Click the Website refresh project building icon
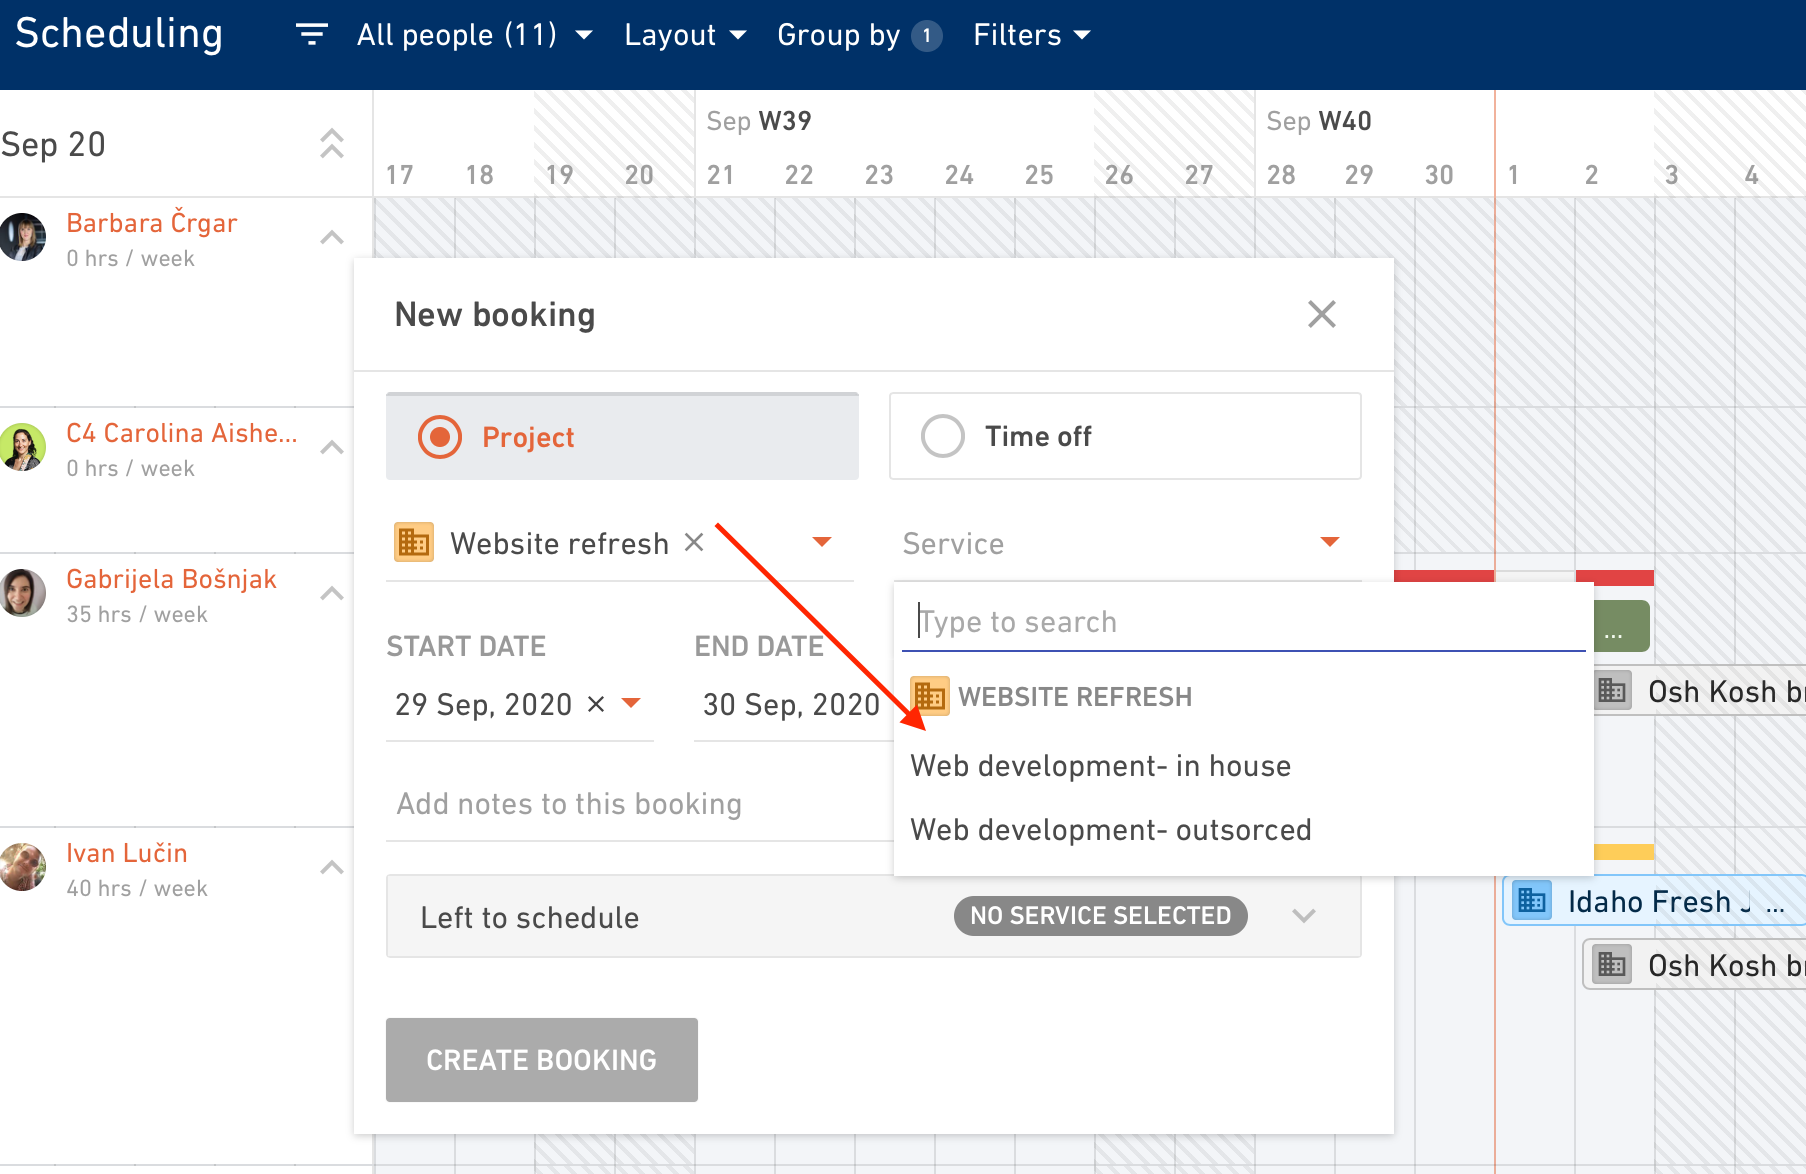 [414, 542]
